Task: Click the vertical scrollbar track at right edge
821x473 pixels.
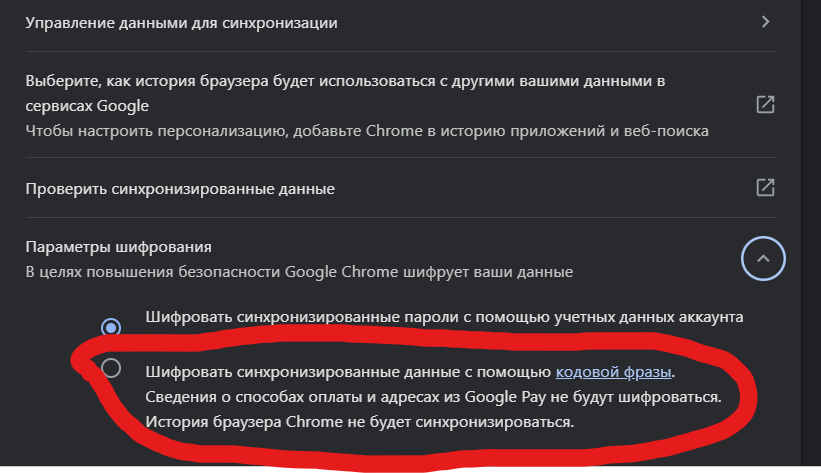Action: pos(811,233)
